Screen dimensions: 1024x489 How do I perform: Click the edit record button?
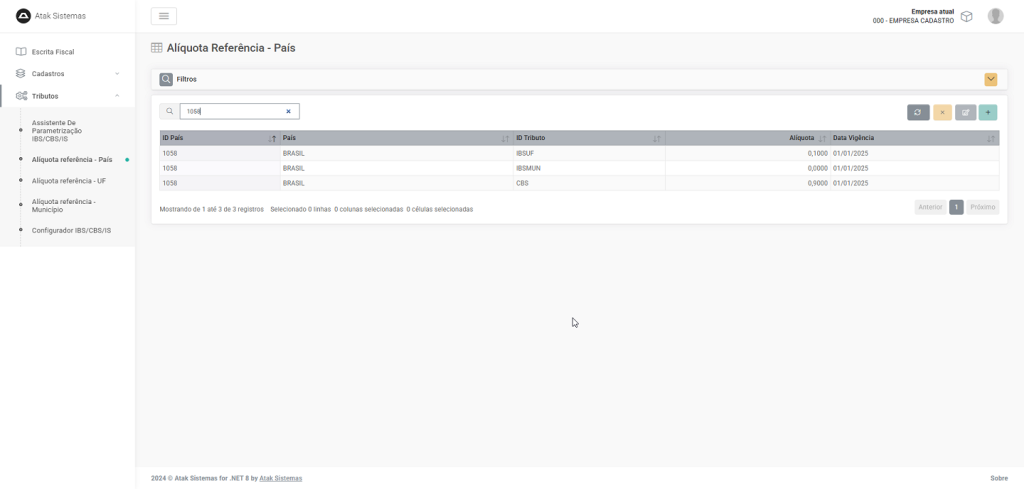965,112
